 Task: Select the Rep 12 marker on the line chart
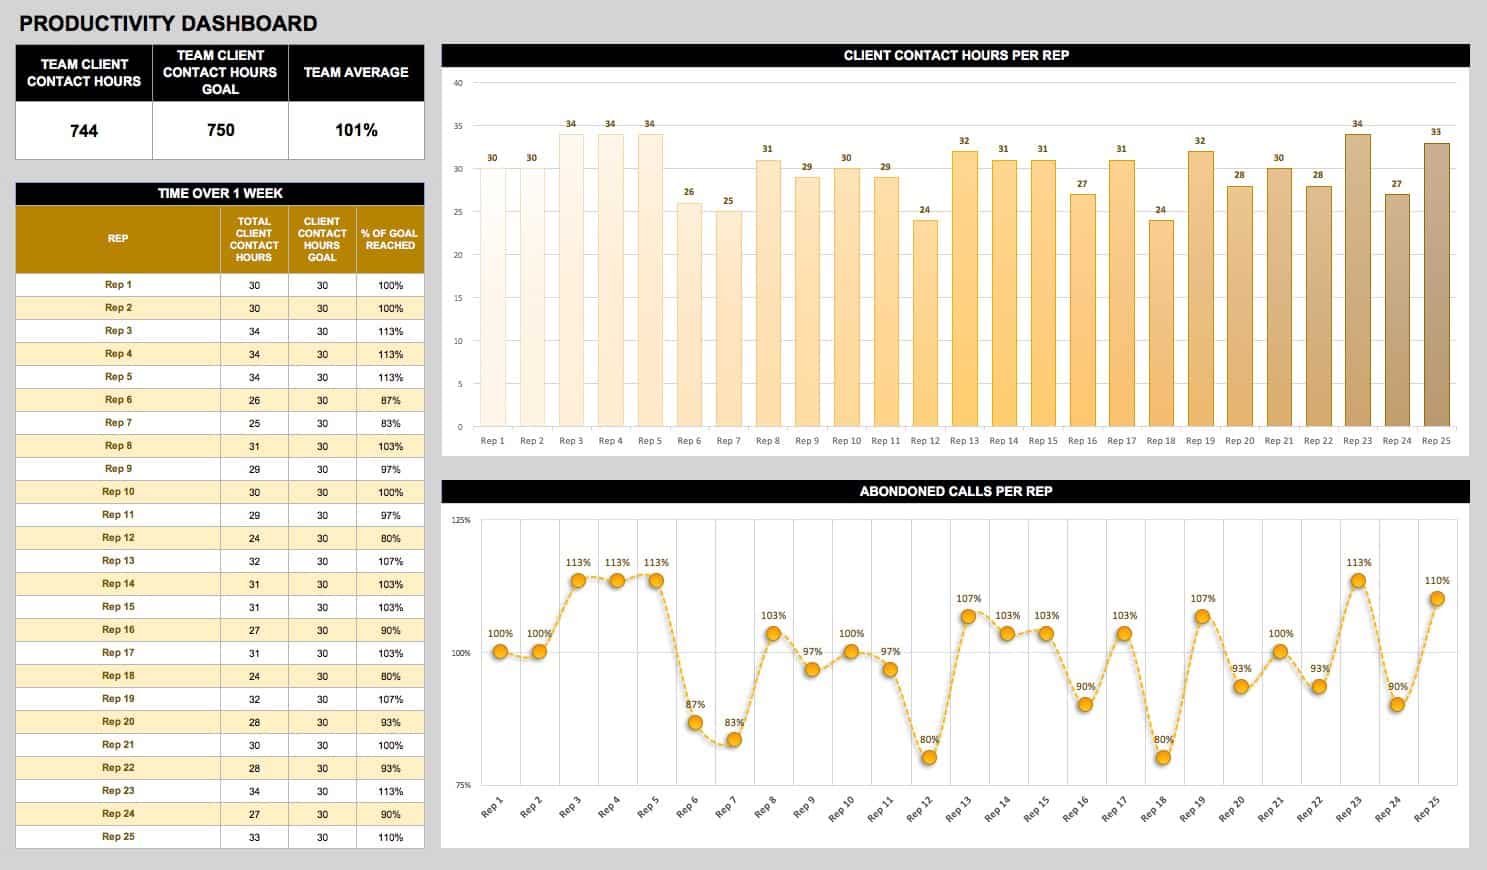(x=929, y=758)
